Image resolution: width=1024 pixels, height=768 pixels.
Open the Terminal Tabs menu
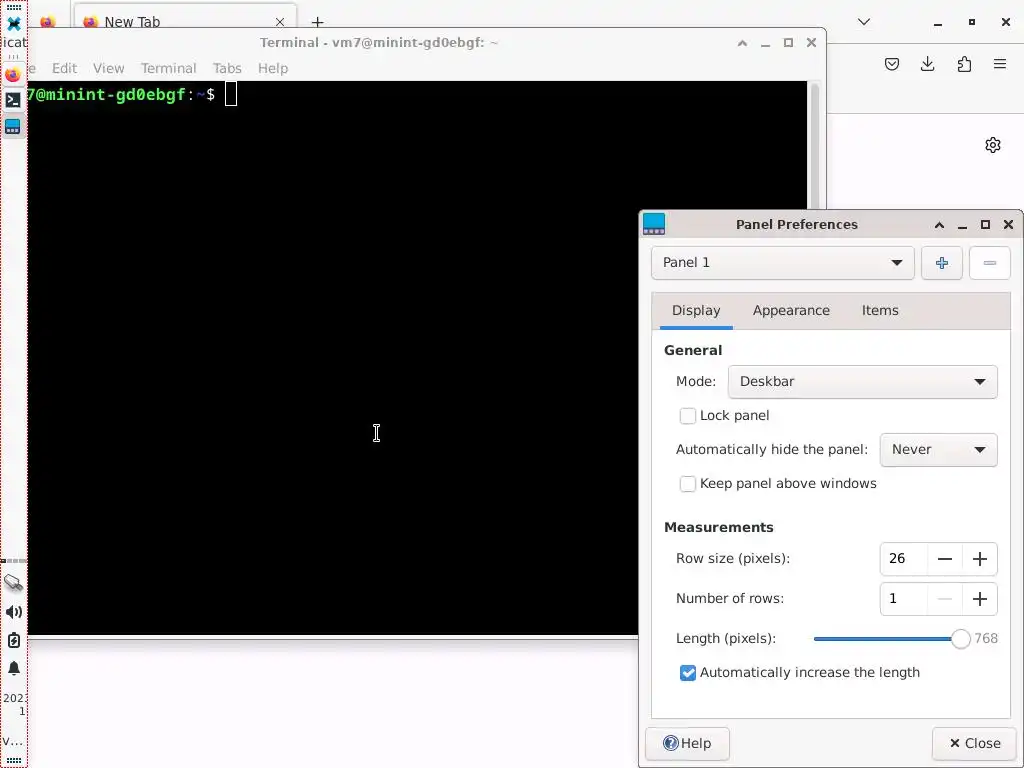tap(227, 68)
